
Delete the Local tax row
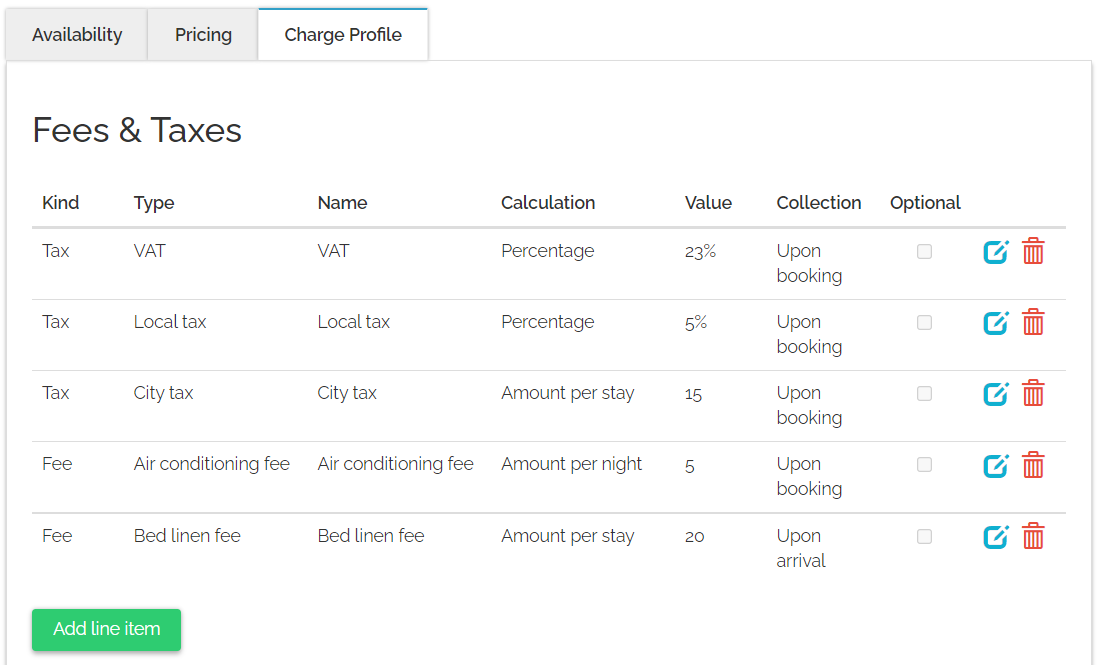click(x=1033, y=323)
